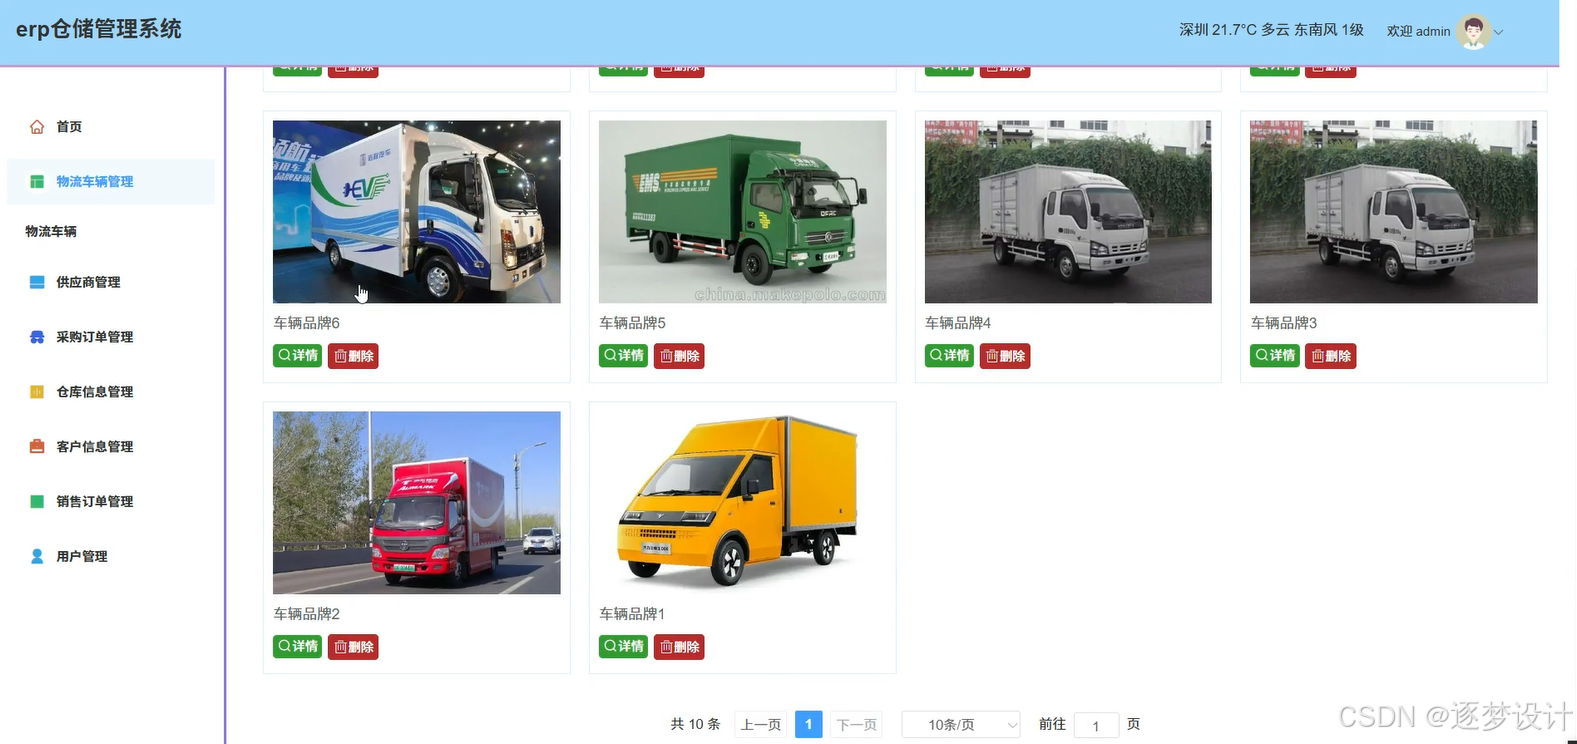Image resolution: width=1577 pixels, height=744 pixels.
Task: View 详情 for 车辆品牌4
Action: tap(949, 356)
